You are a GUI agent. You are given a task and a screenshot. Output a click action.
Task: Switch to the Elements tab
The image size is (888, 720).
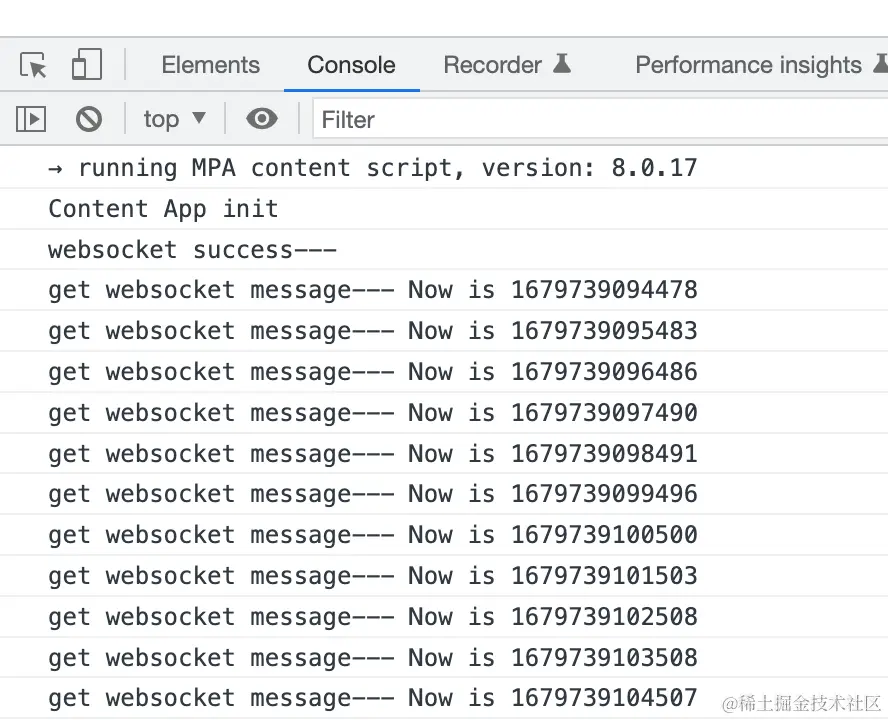tap(210, 65)
